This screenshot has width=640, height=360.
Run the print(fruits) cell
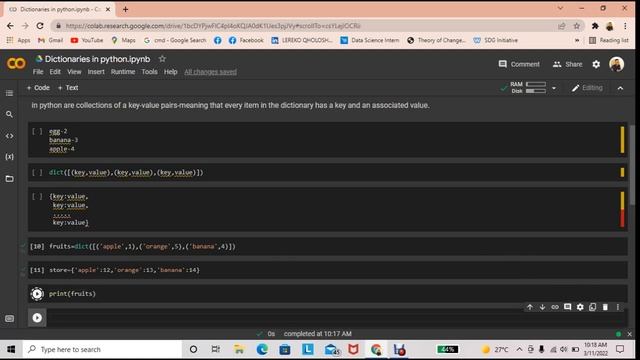[x=37, y=293]
